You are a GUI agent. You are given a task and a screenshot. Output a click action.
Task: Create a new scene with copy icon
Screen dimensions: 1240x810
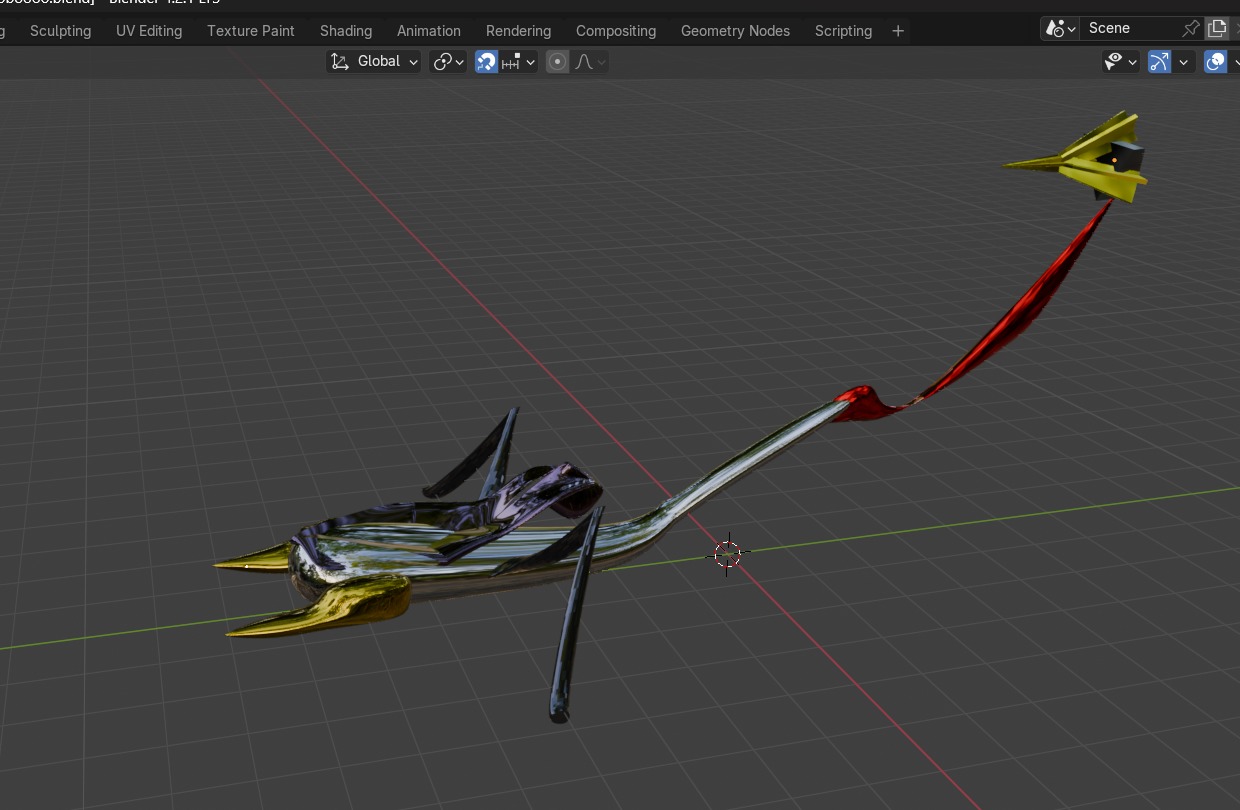tap(1217, 28)
